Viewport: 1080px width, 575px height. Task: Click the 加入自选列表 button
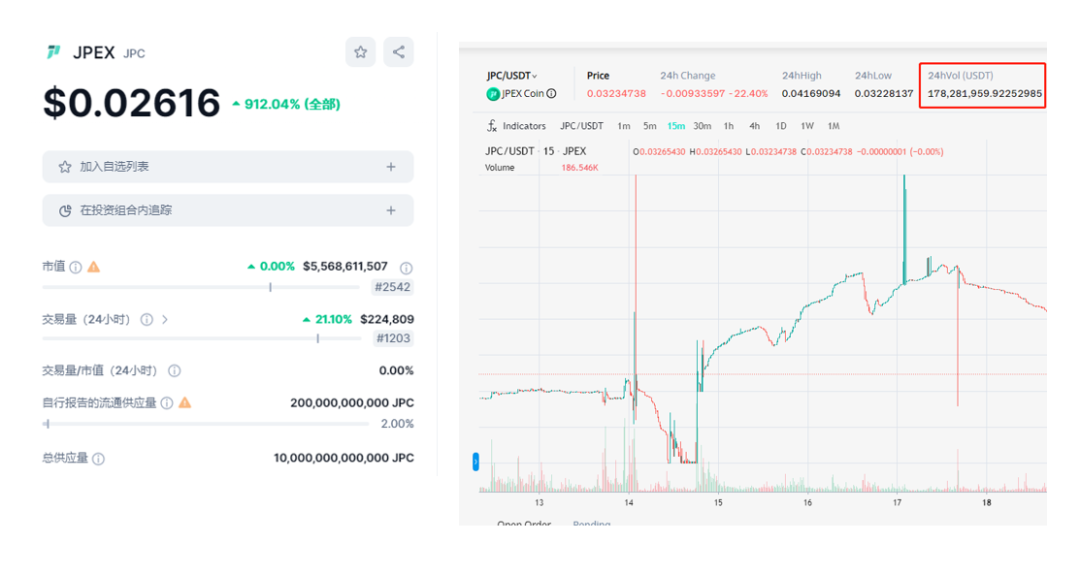click(x=227, y=167)
